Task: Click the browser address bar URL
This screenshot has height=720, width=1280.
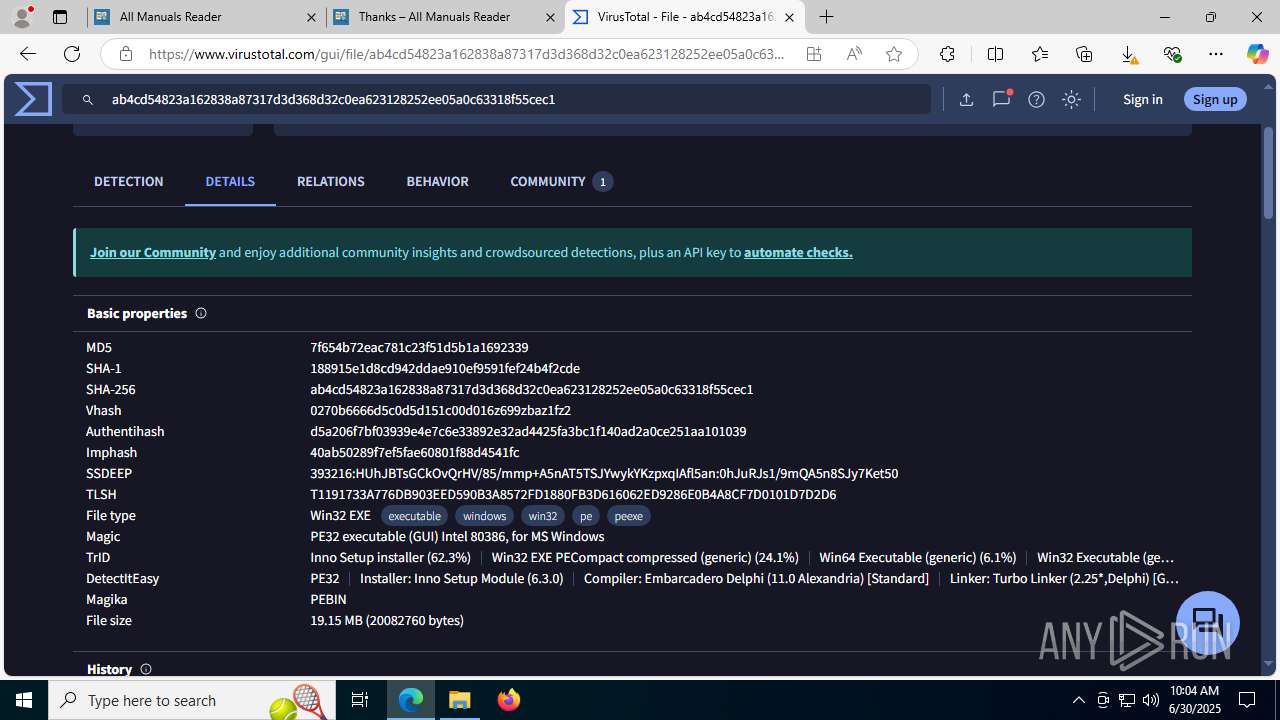Action: click(467, 54)
